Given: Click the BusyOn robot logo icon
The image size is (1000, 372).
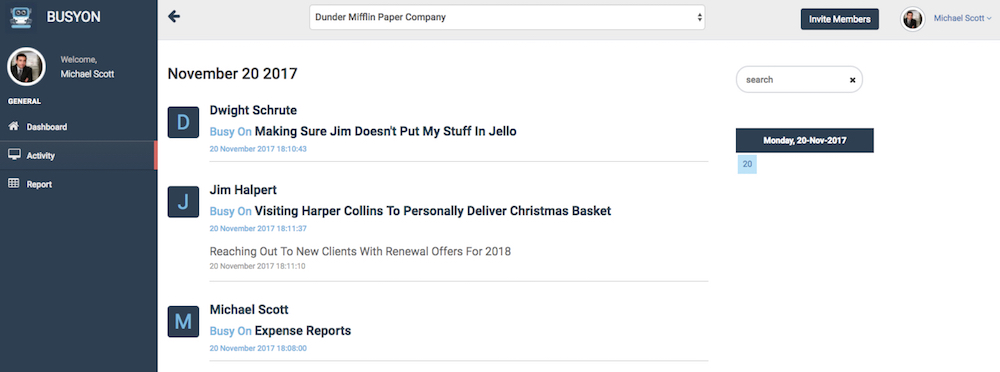Looking at the screenshot, I should click(x=22, y=17).
